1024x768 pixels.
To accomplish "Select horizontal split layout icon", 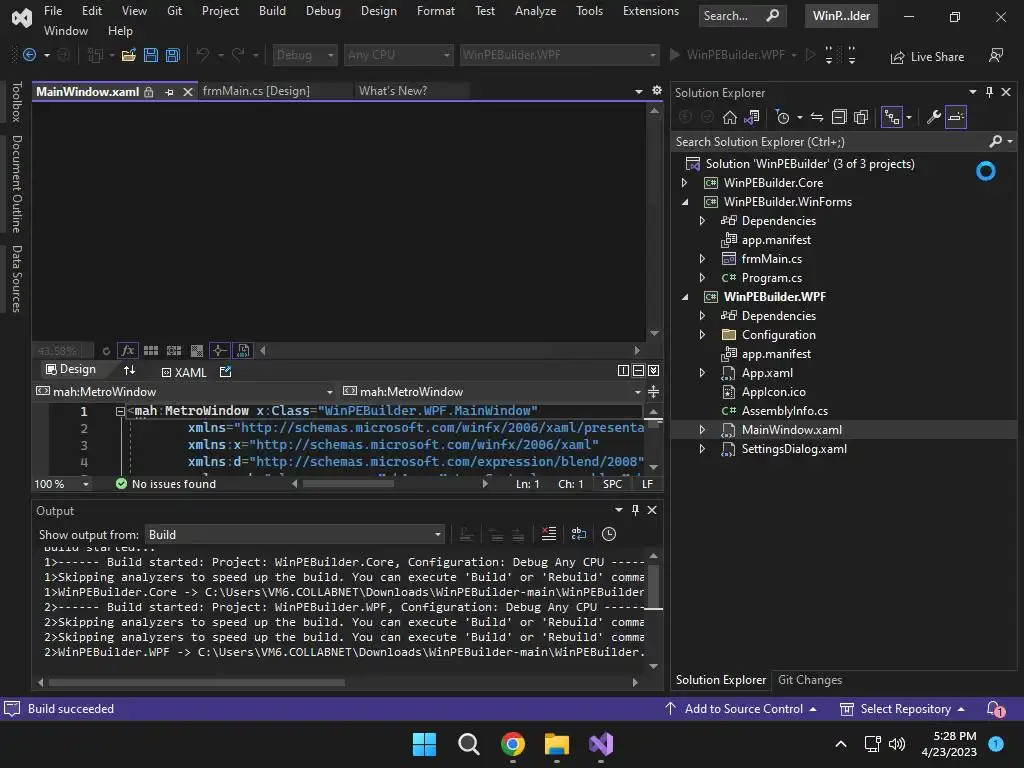I will point(638,371).
